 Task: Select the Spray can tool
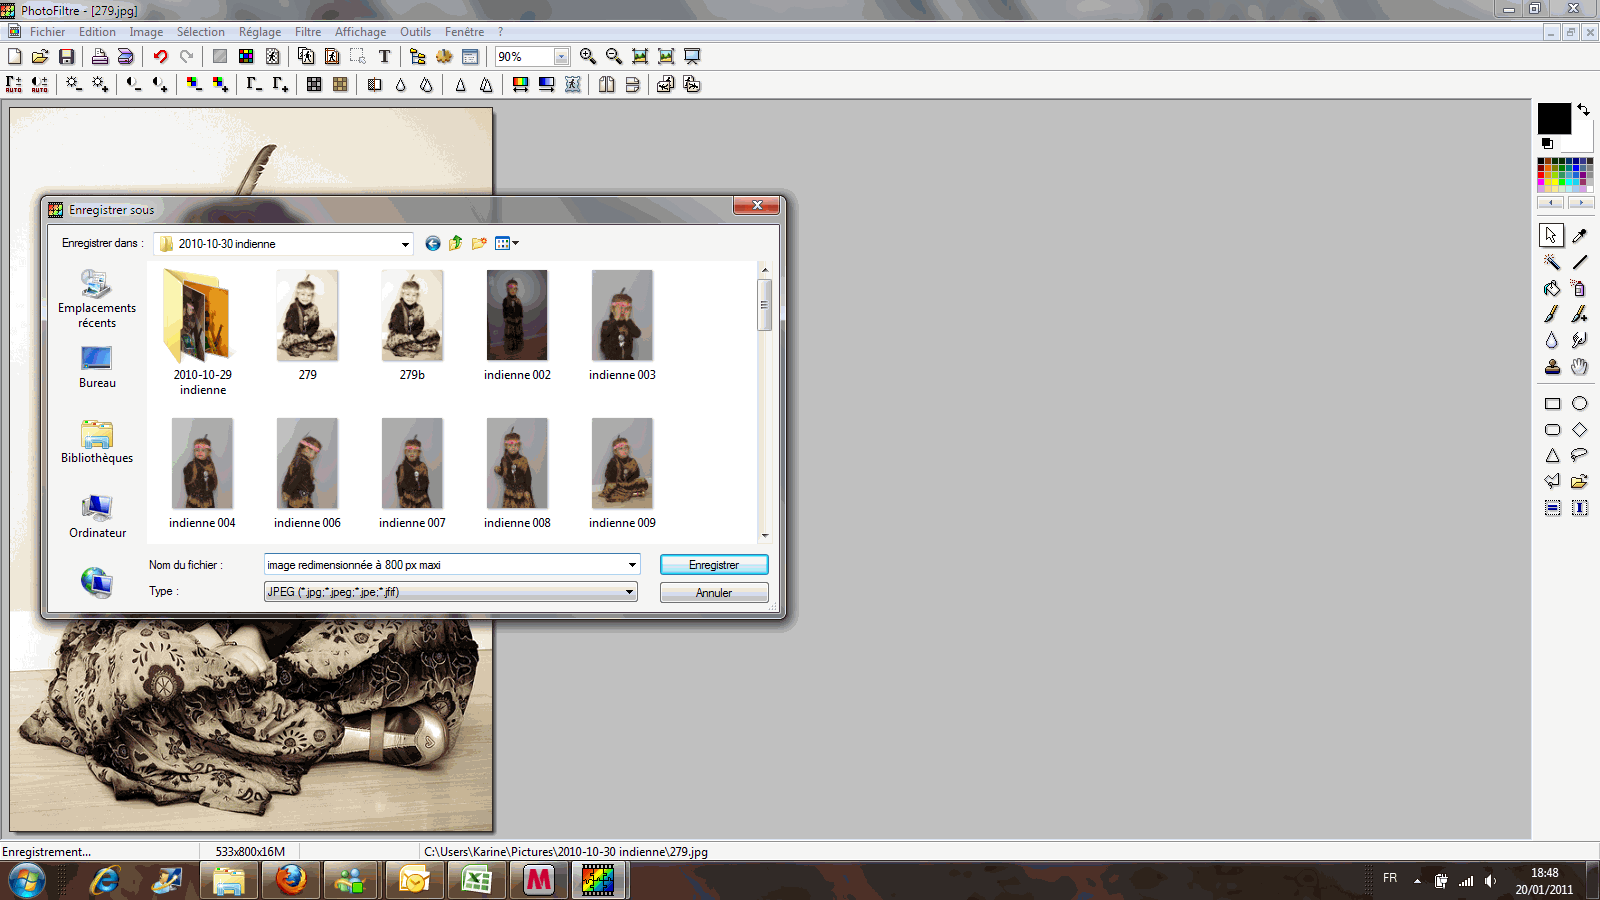[1579, 288]
